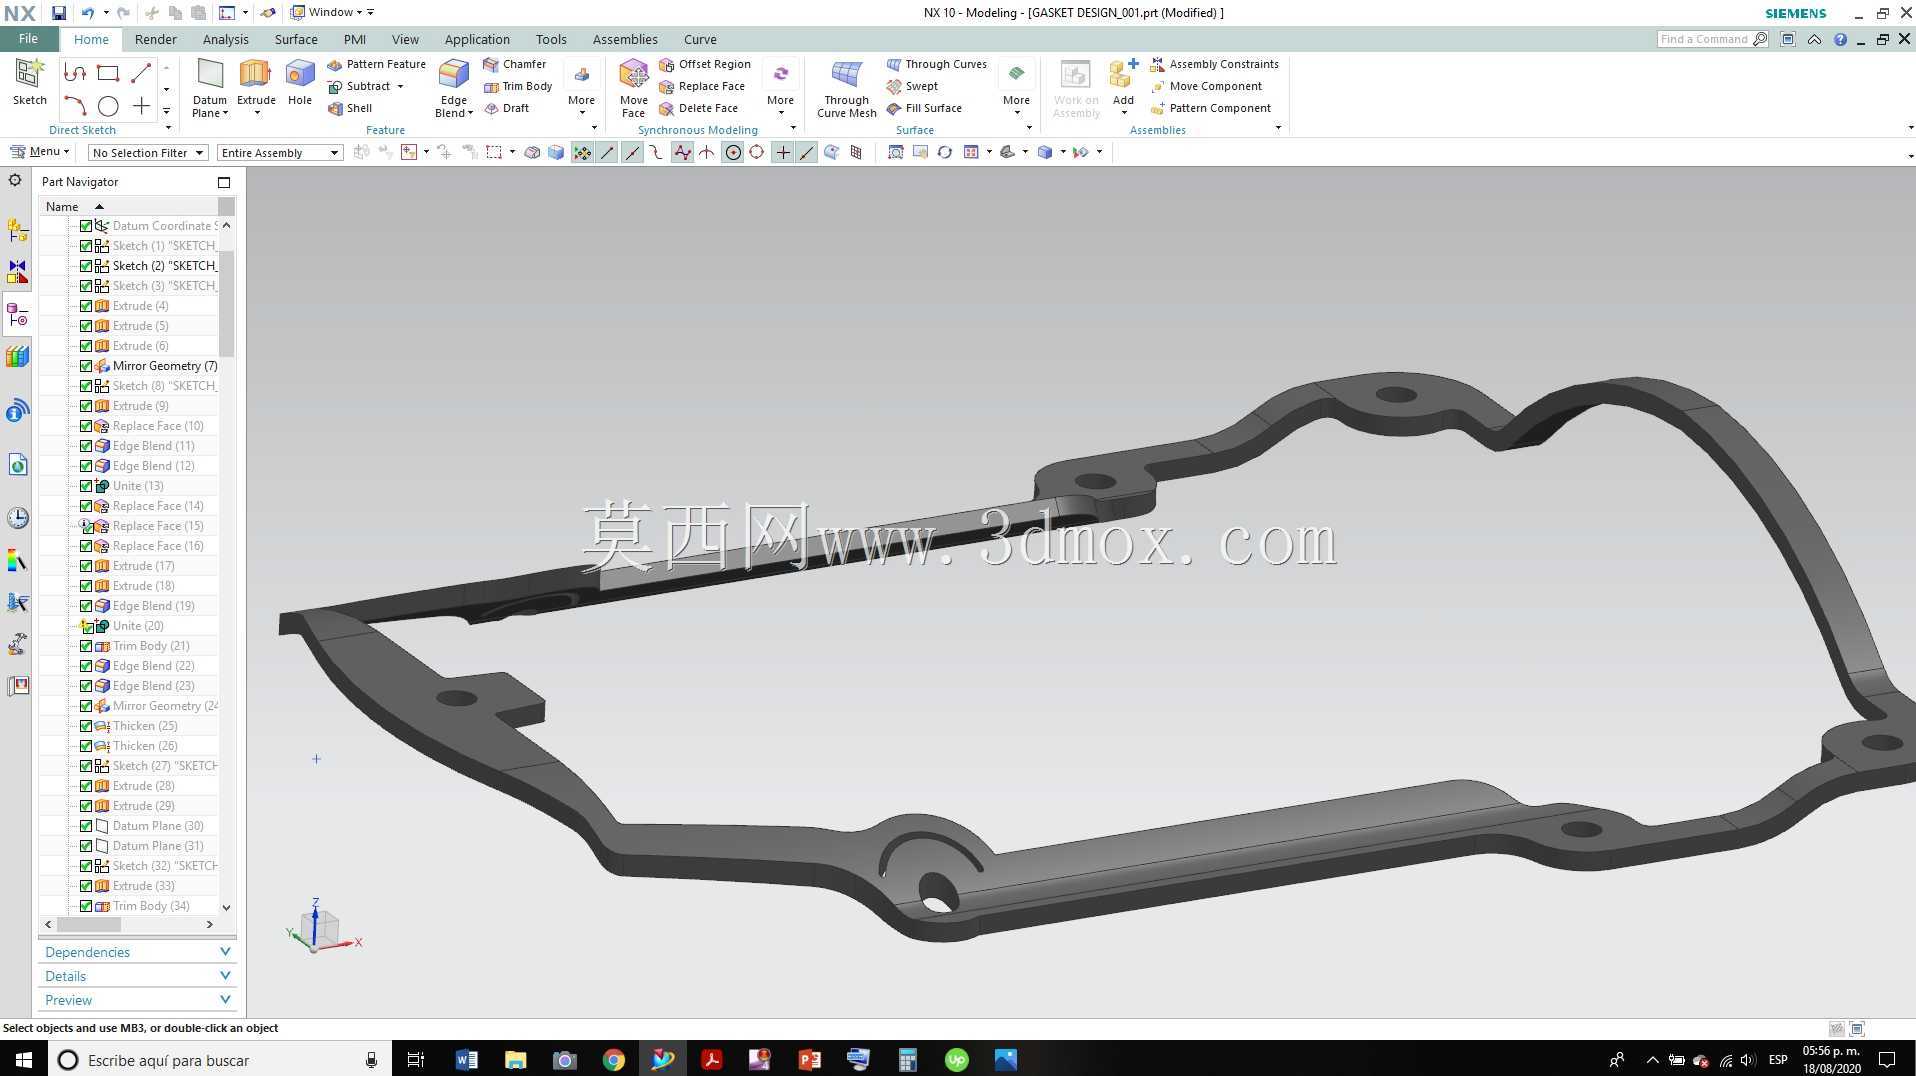
Task: Select the Replace Face command
Action: pos(702,86)
